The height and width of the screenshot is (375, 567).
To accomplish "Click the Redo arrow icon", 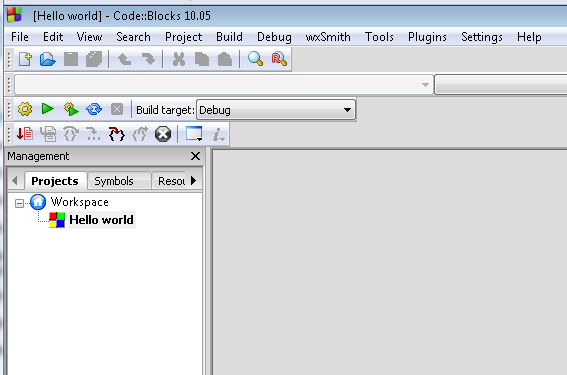I will click(148, 59).
